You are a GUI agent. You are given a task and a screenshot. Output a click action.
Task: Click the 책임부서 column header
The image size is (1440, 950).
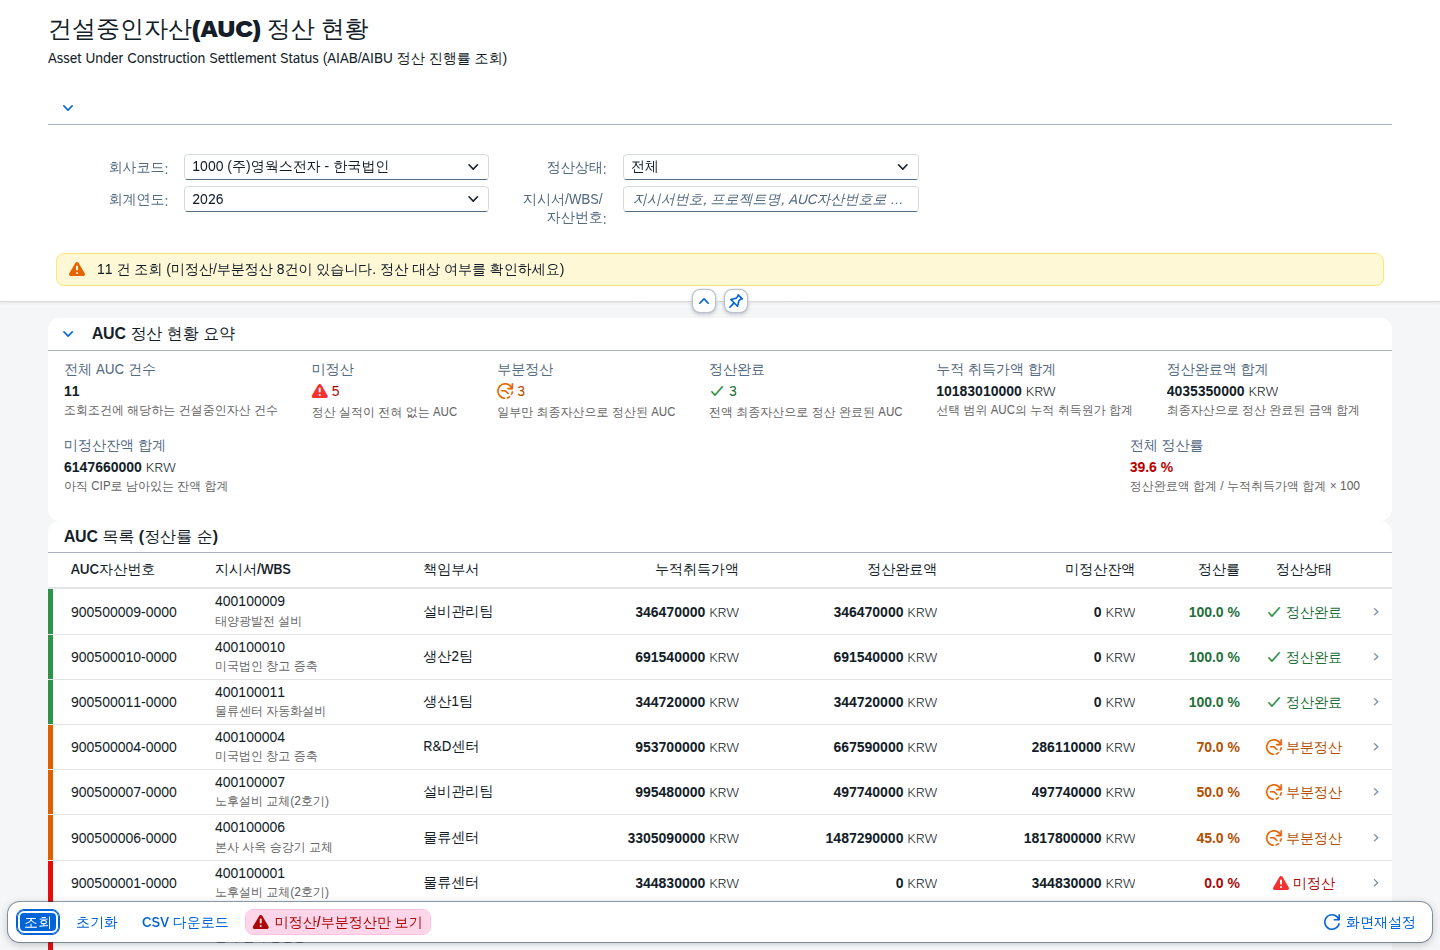coord(451,570)
